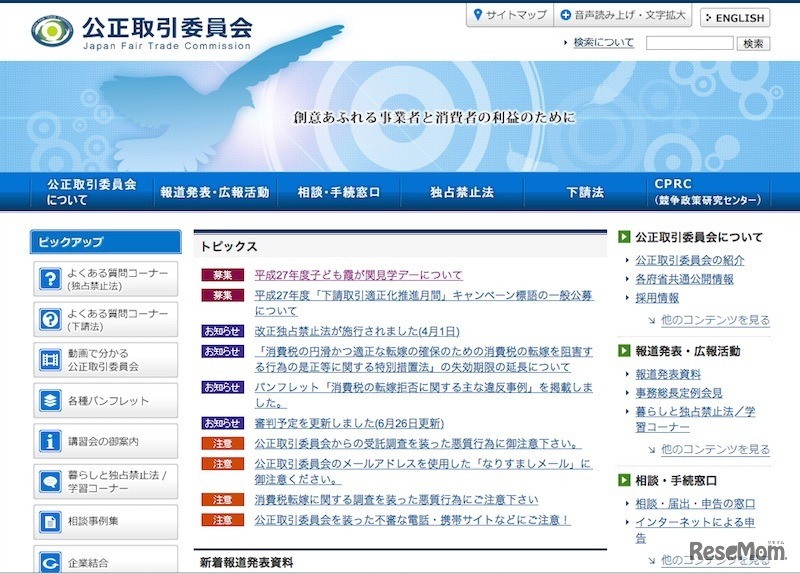The height and width of the screenshot is (574, 800).
Task: Open the 事務総長定例会見 link
Action: (679, 393)
